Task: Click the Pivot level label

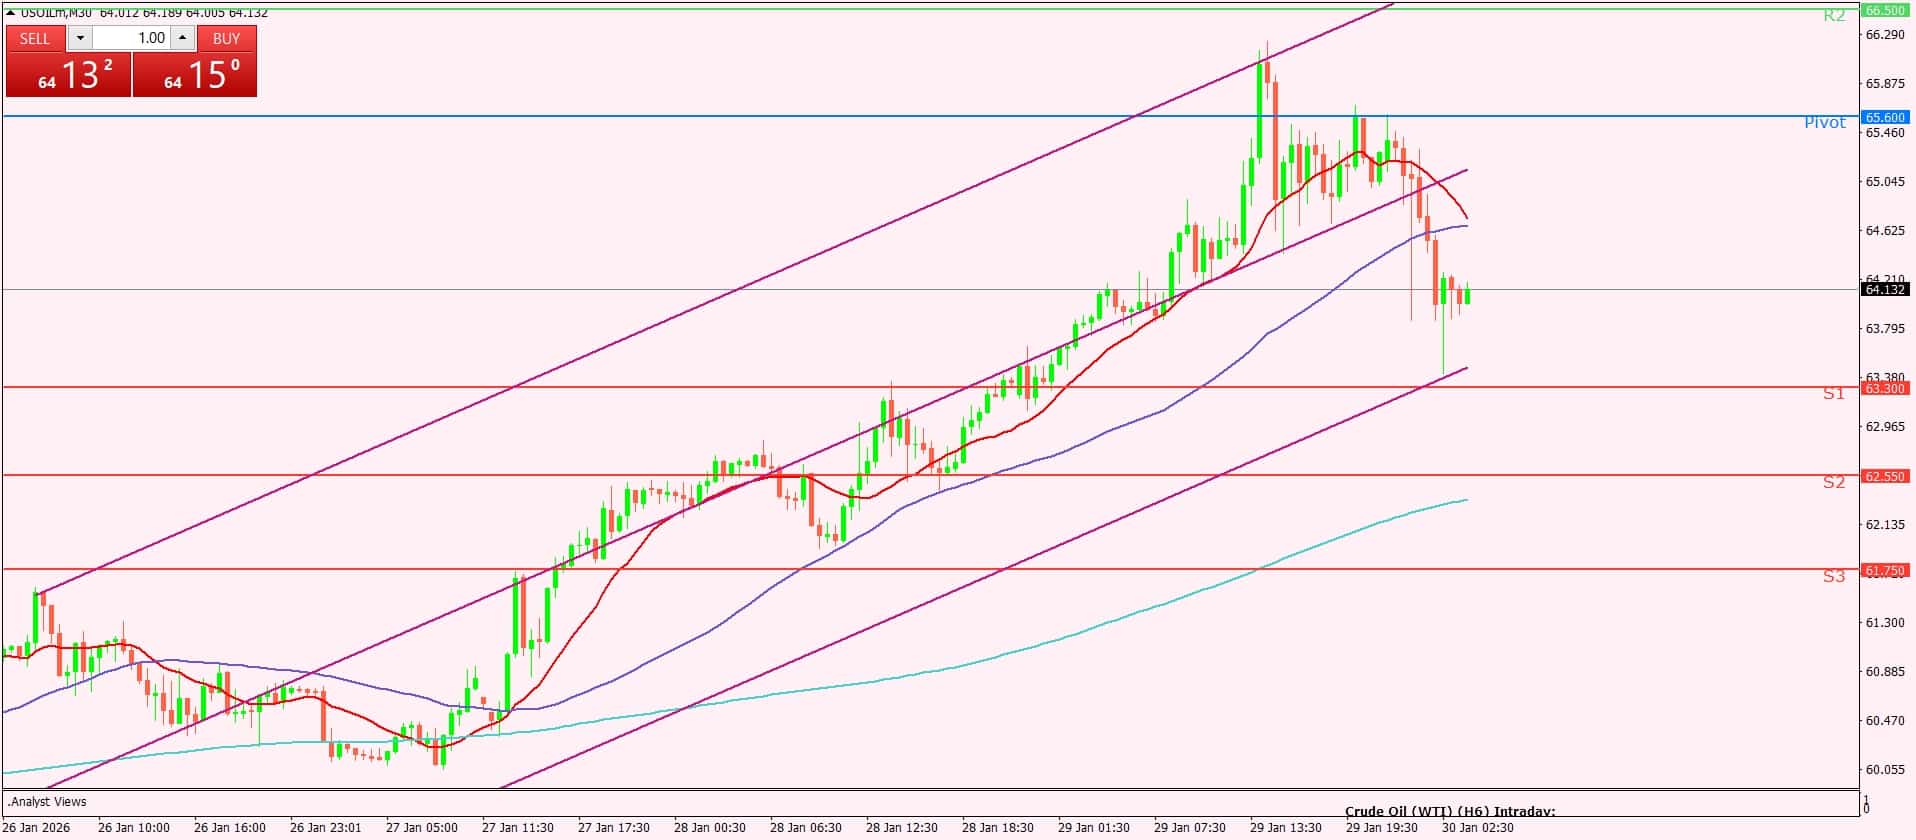Action: click(x=1825, y=122)
